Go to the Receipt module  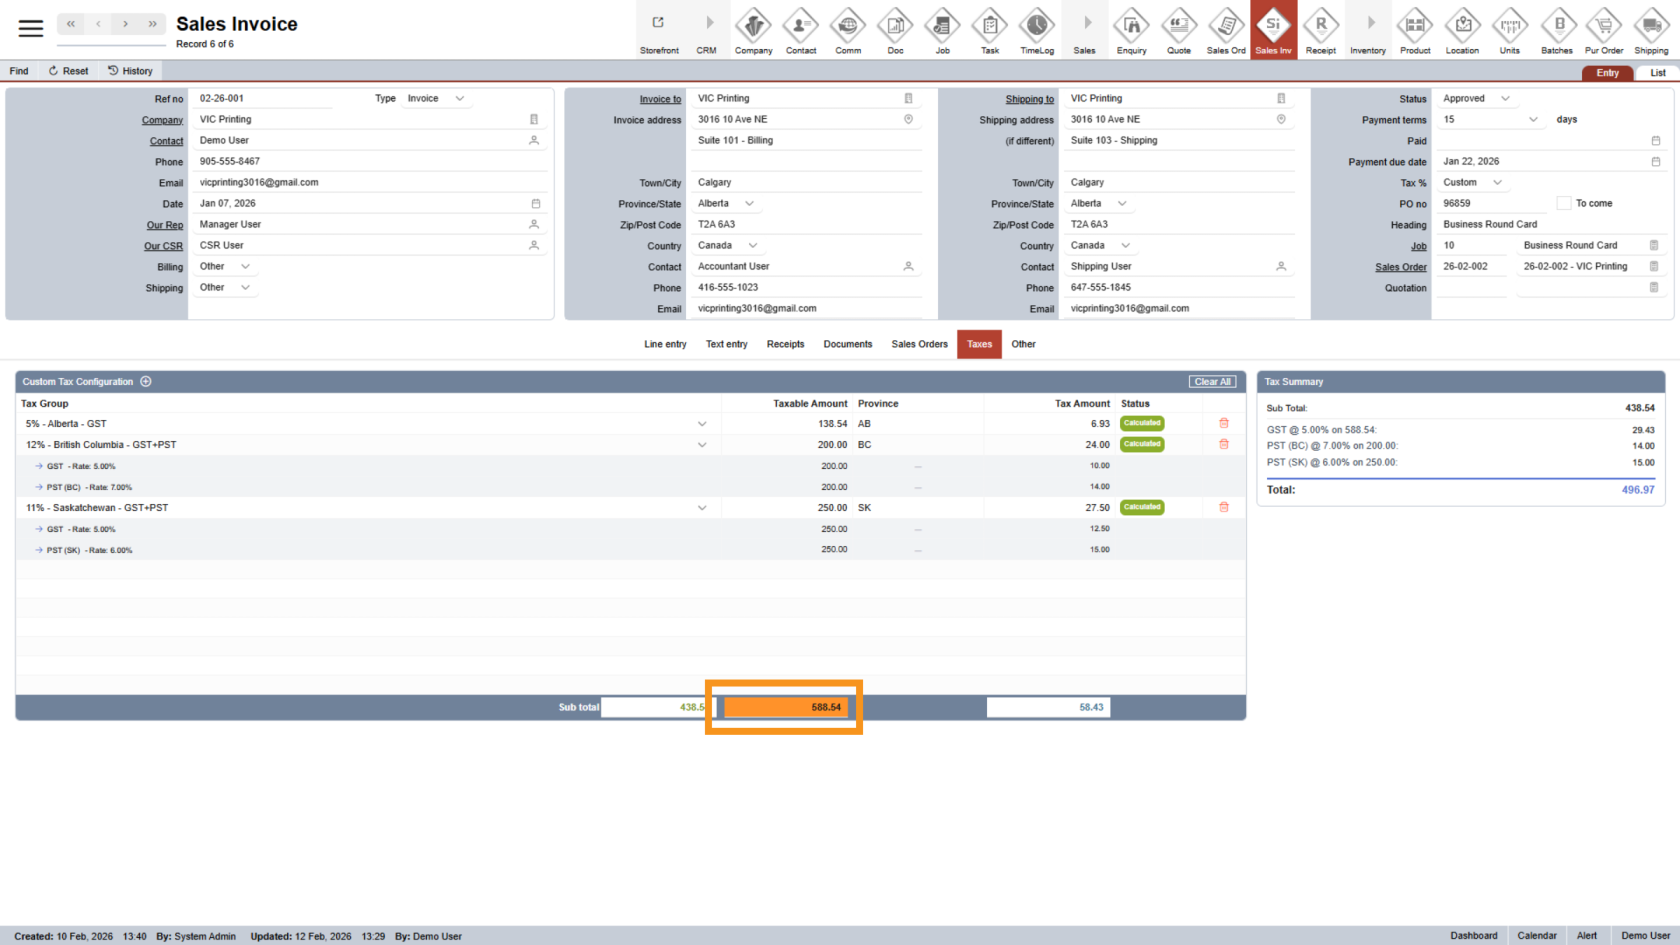(1320, 30)
